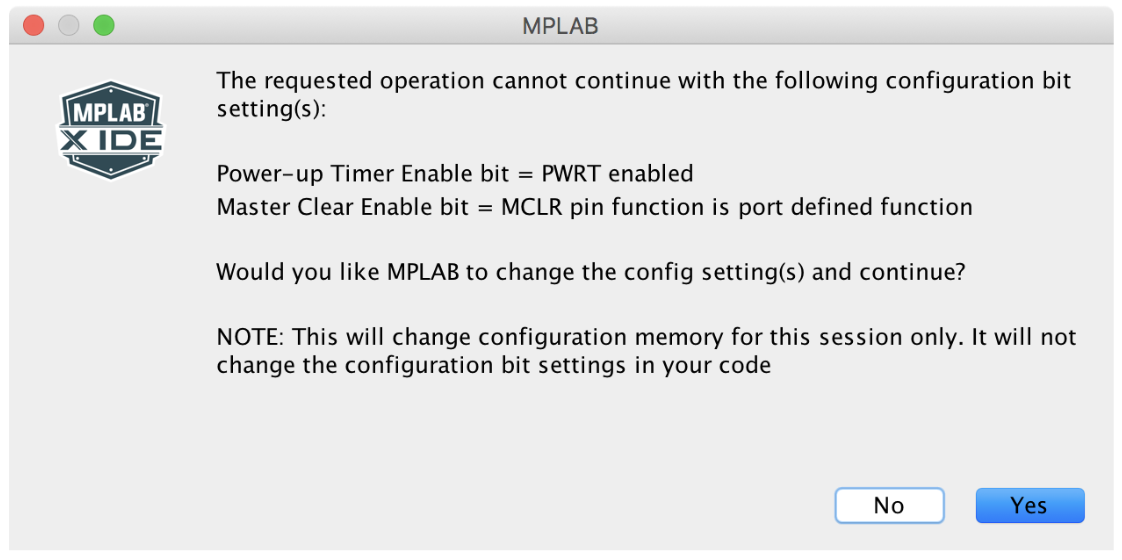Click the green zoom window button
Viewport: 1122px width, 560px height.
pos(104,26)
